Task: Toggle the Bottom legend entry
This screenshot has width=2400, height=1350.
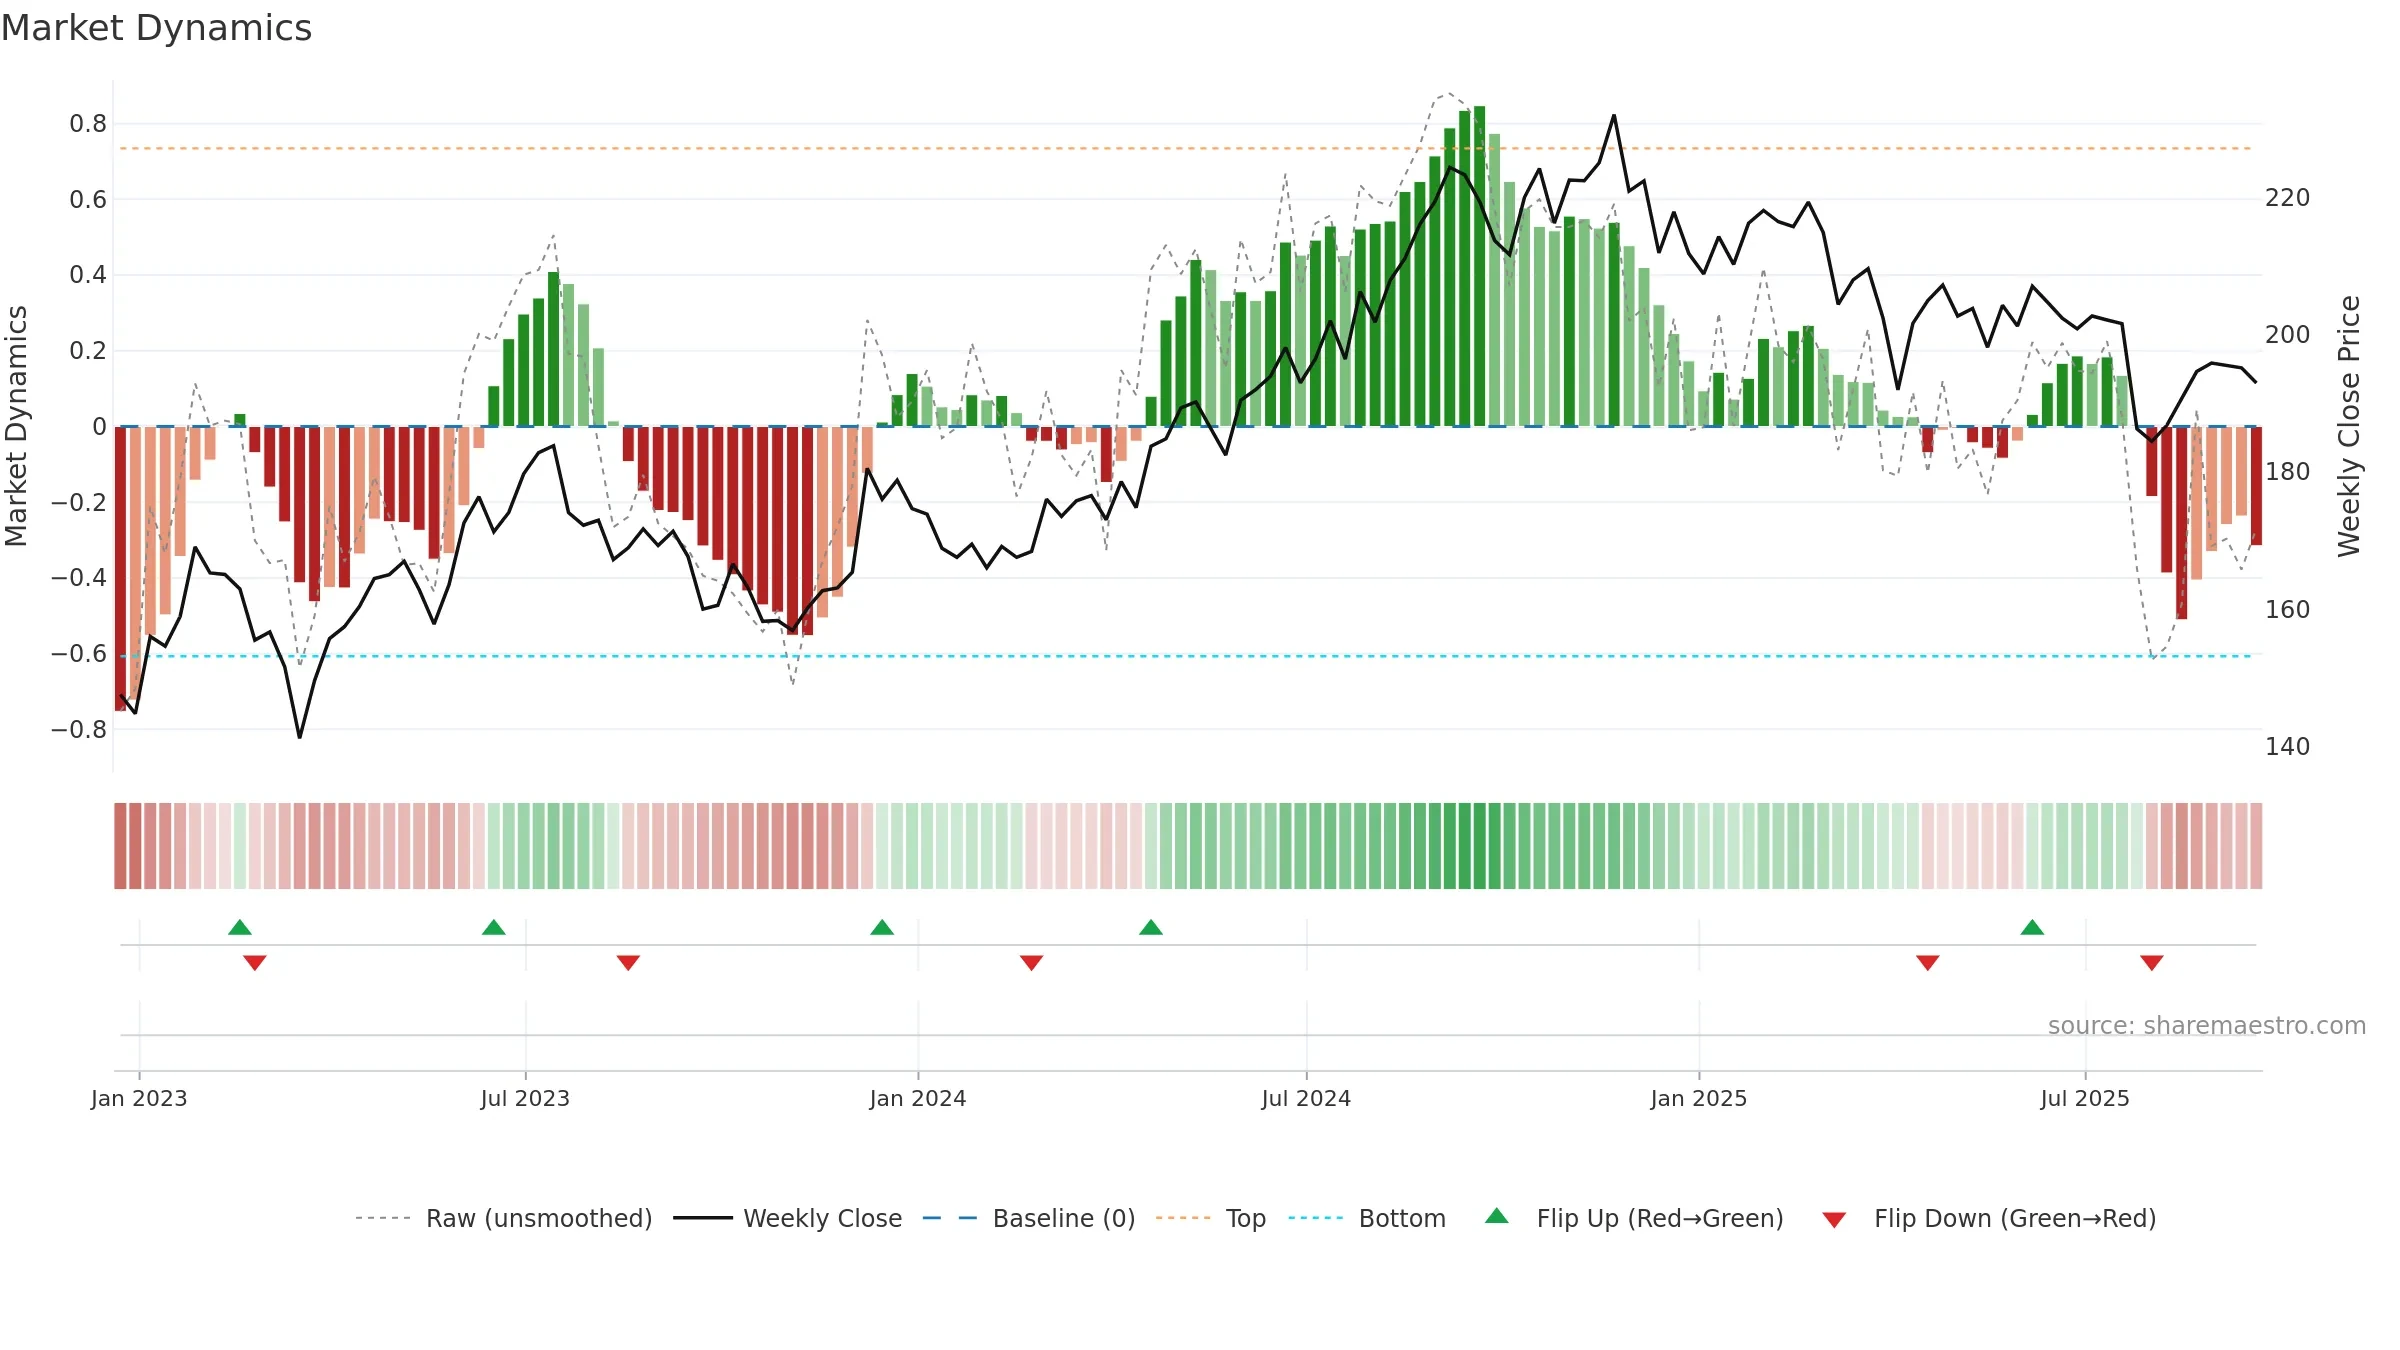Action: [1367, 1218]
